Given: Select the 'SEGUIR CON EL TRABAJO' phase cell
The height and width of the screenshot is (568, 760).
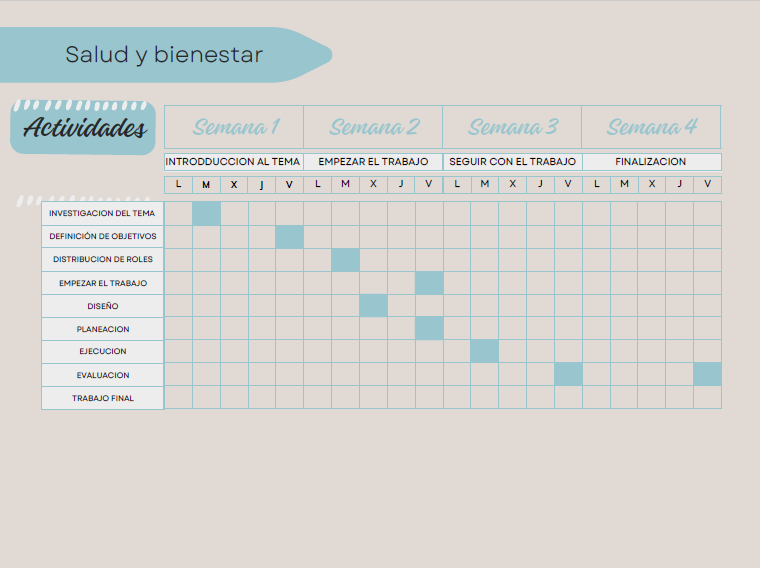Looking at the screenshot, I should click(512, 162).
